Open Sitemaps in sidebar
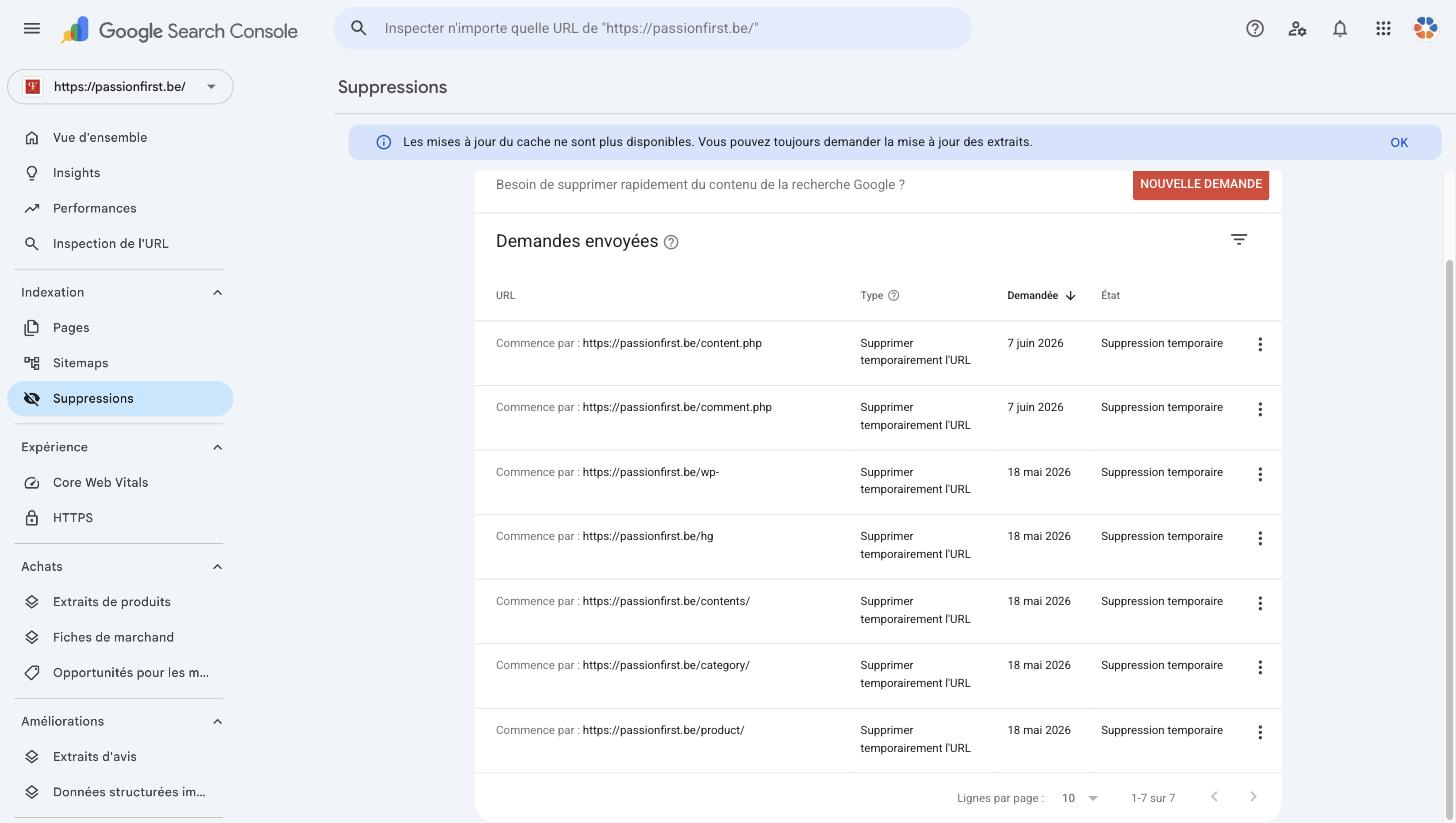 click(x=120, y=363)
